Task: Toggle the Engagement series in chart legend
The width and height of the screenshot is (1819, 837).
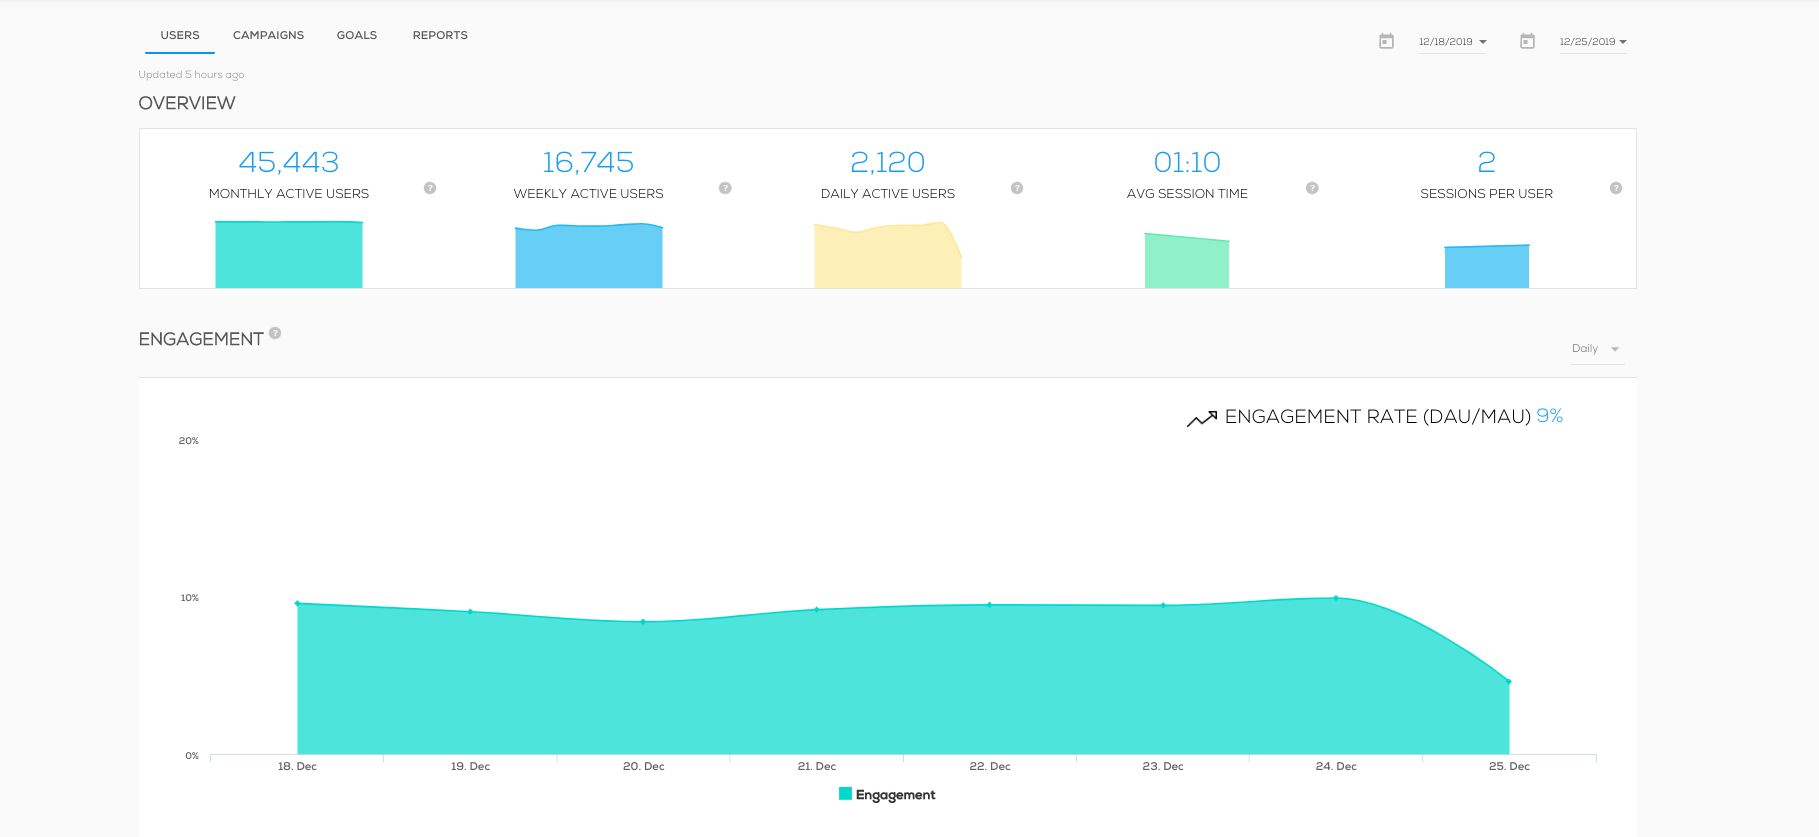Action: tap(894, 795)
